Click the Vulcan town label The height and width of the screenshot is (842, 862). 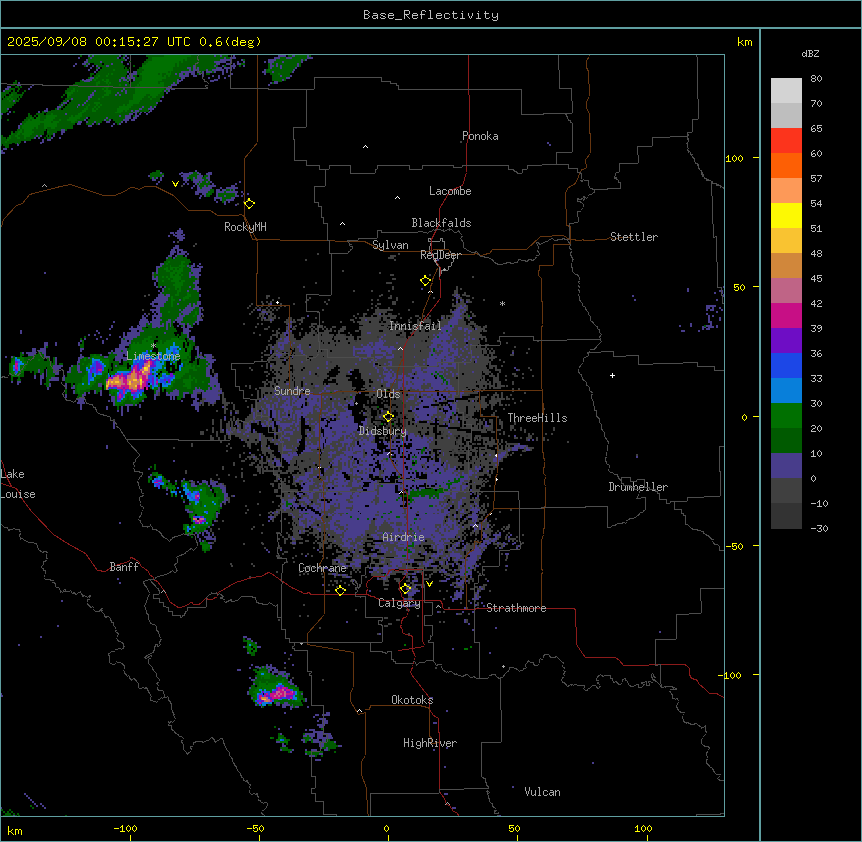pyautogui.click(x=542, y=792)
